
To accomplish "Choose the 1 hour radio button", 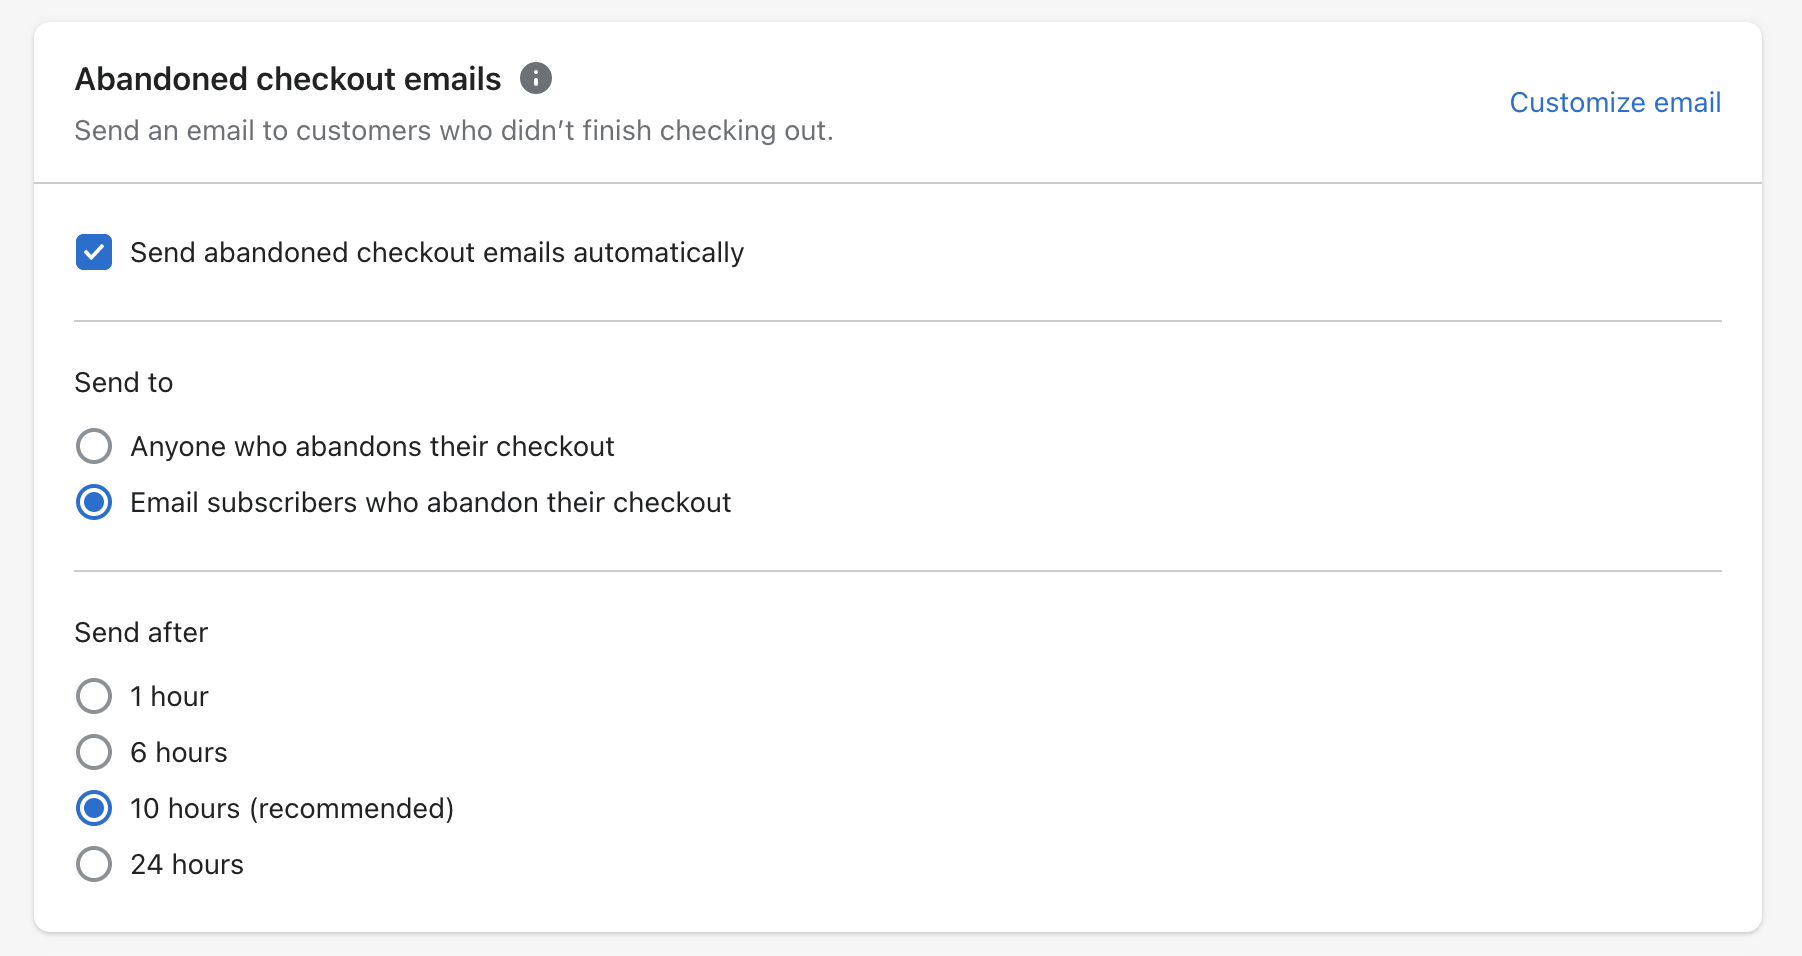I will pos(94,696).
